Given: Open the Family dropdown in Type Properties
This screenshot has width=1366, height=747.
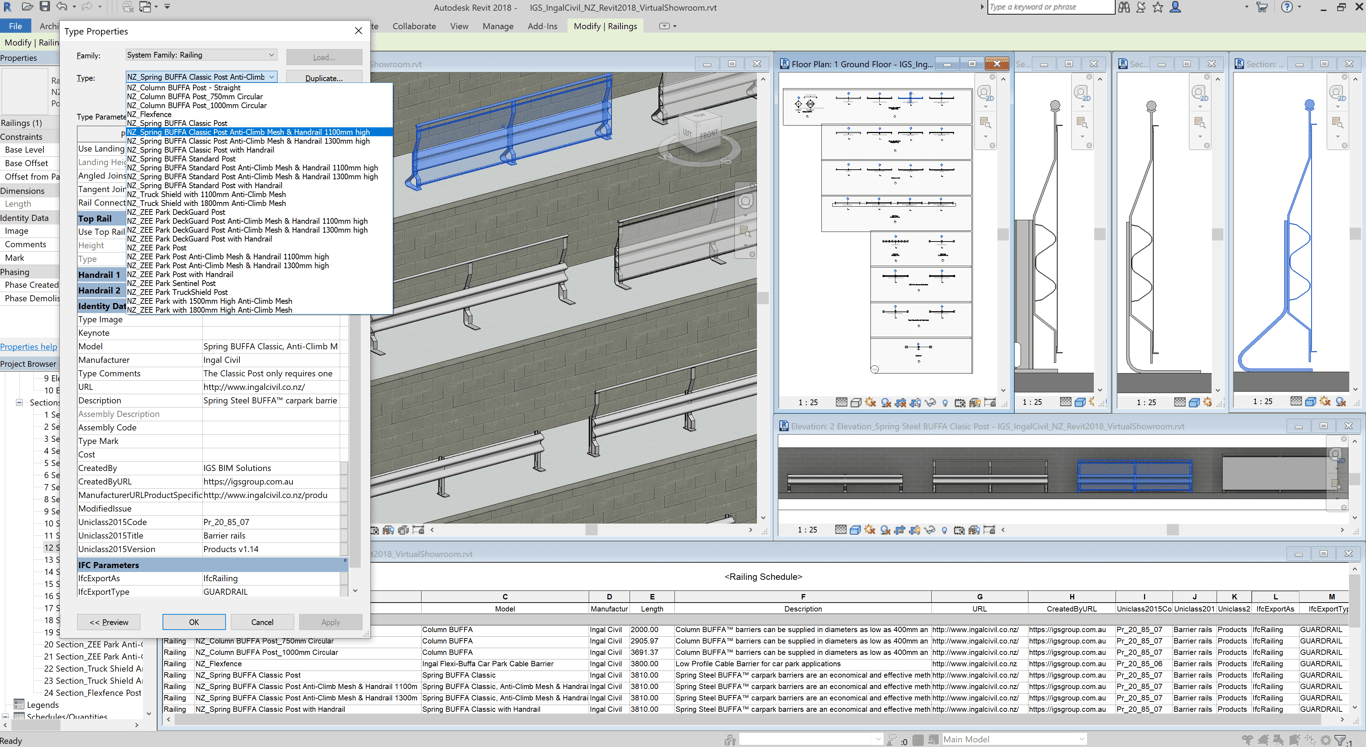Looking at the screenshot, I should pos(200,55).
